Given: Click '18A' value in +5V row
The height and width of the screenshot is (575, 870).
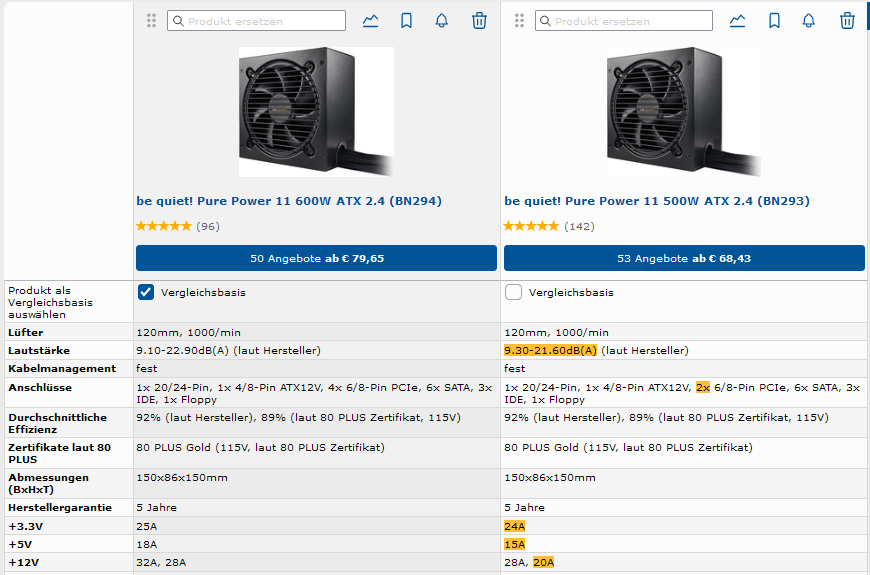Looking at the screenshot, I should pos(147,544).
